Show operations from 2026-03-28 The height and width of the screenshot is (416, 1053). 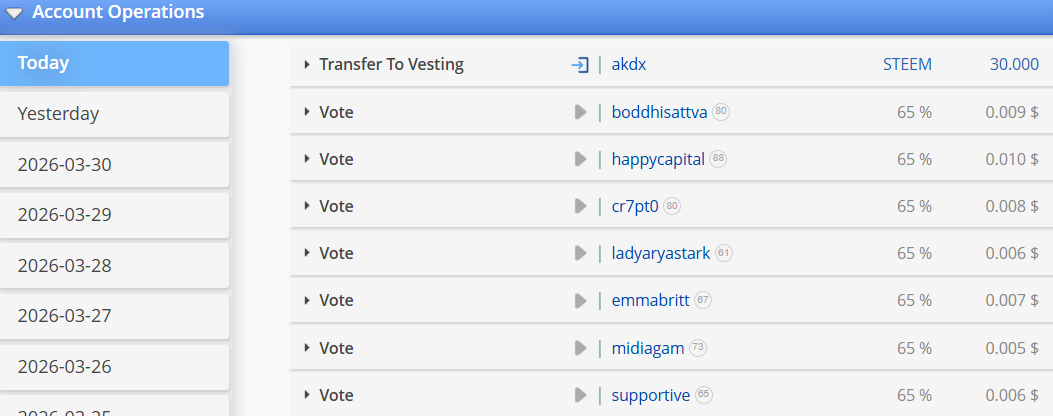pos(114,266)
